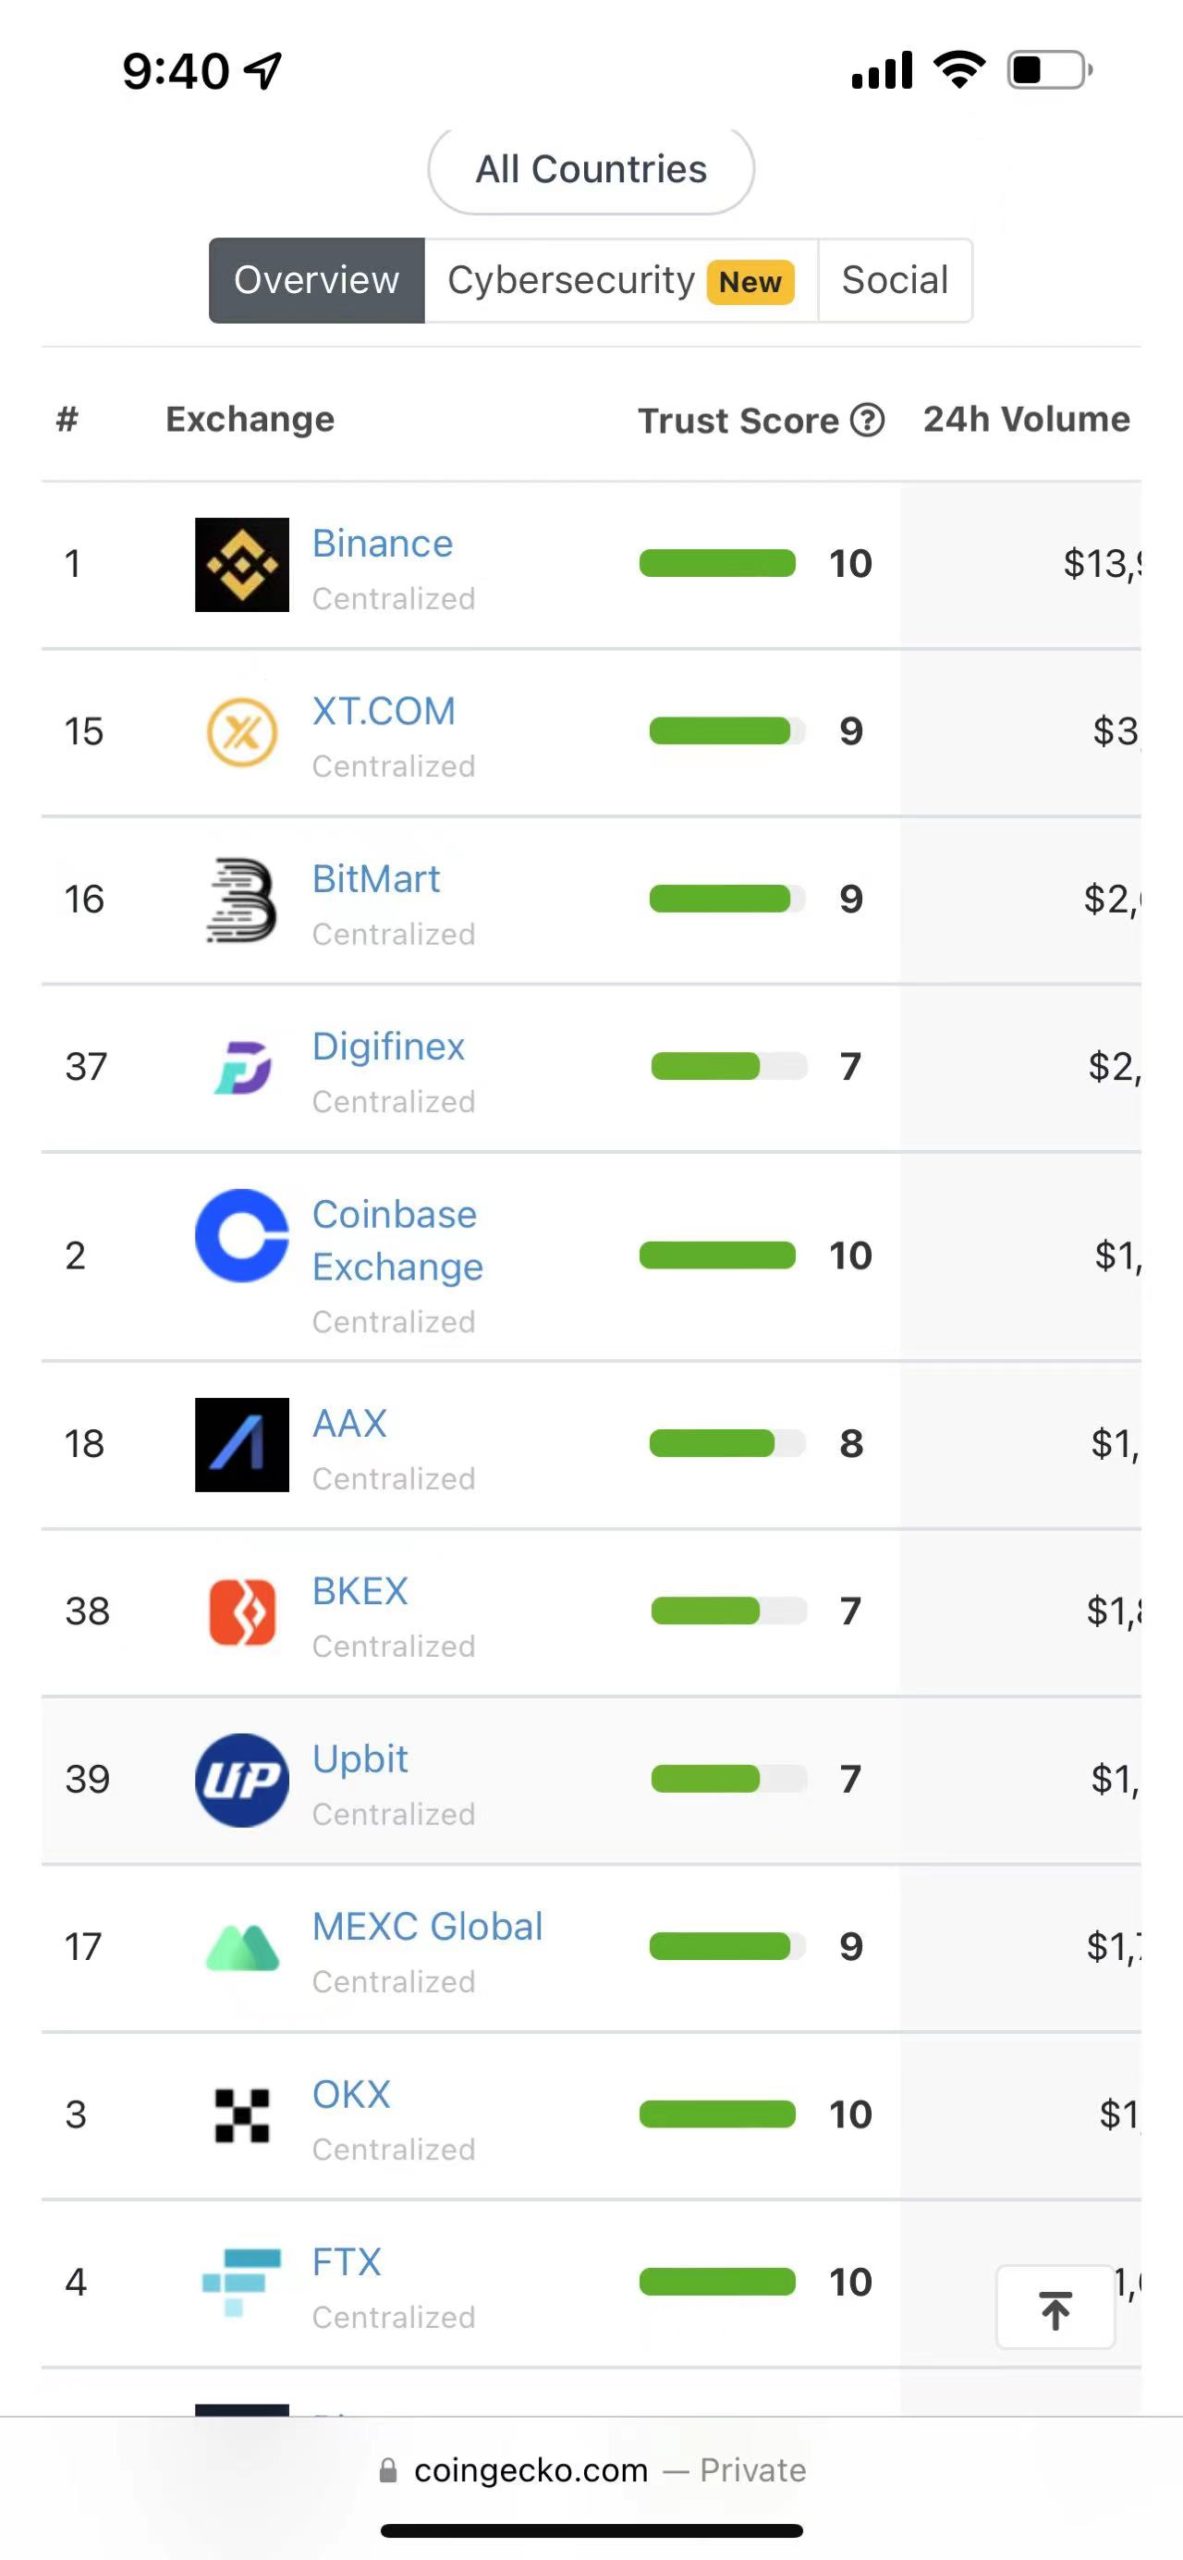
Task: Open the All Countries dropdown
Action: [x=591, y=170]
